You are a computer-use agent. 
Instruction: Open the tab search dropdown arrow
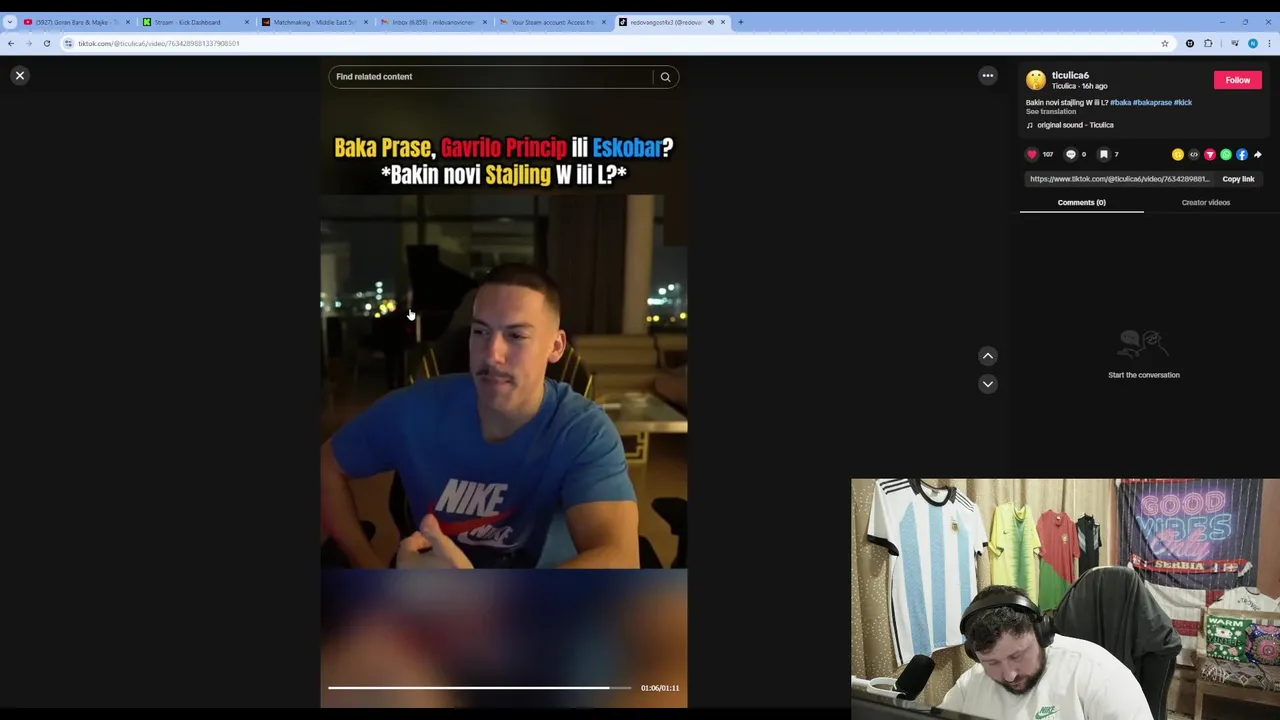(x=9, y=22)
